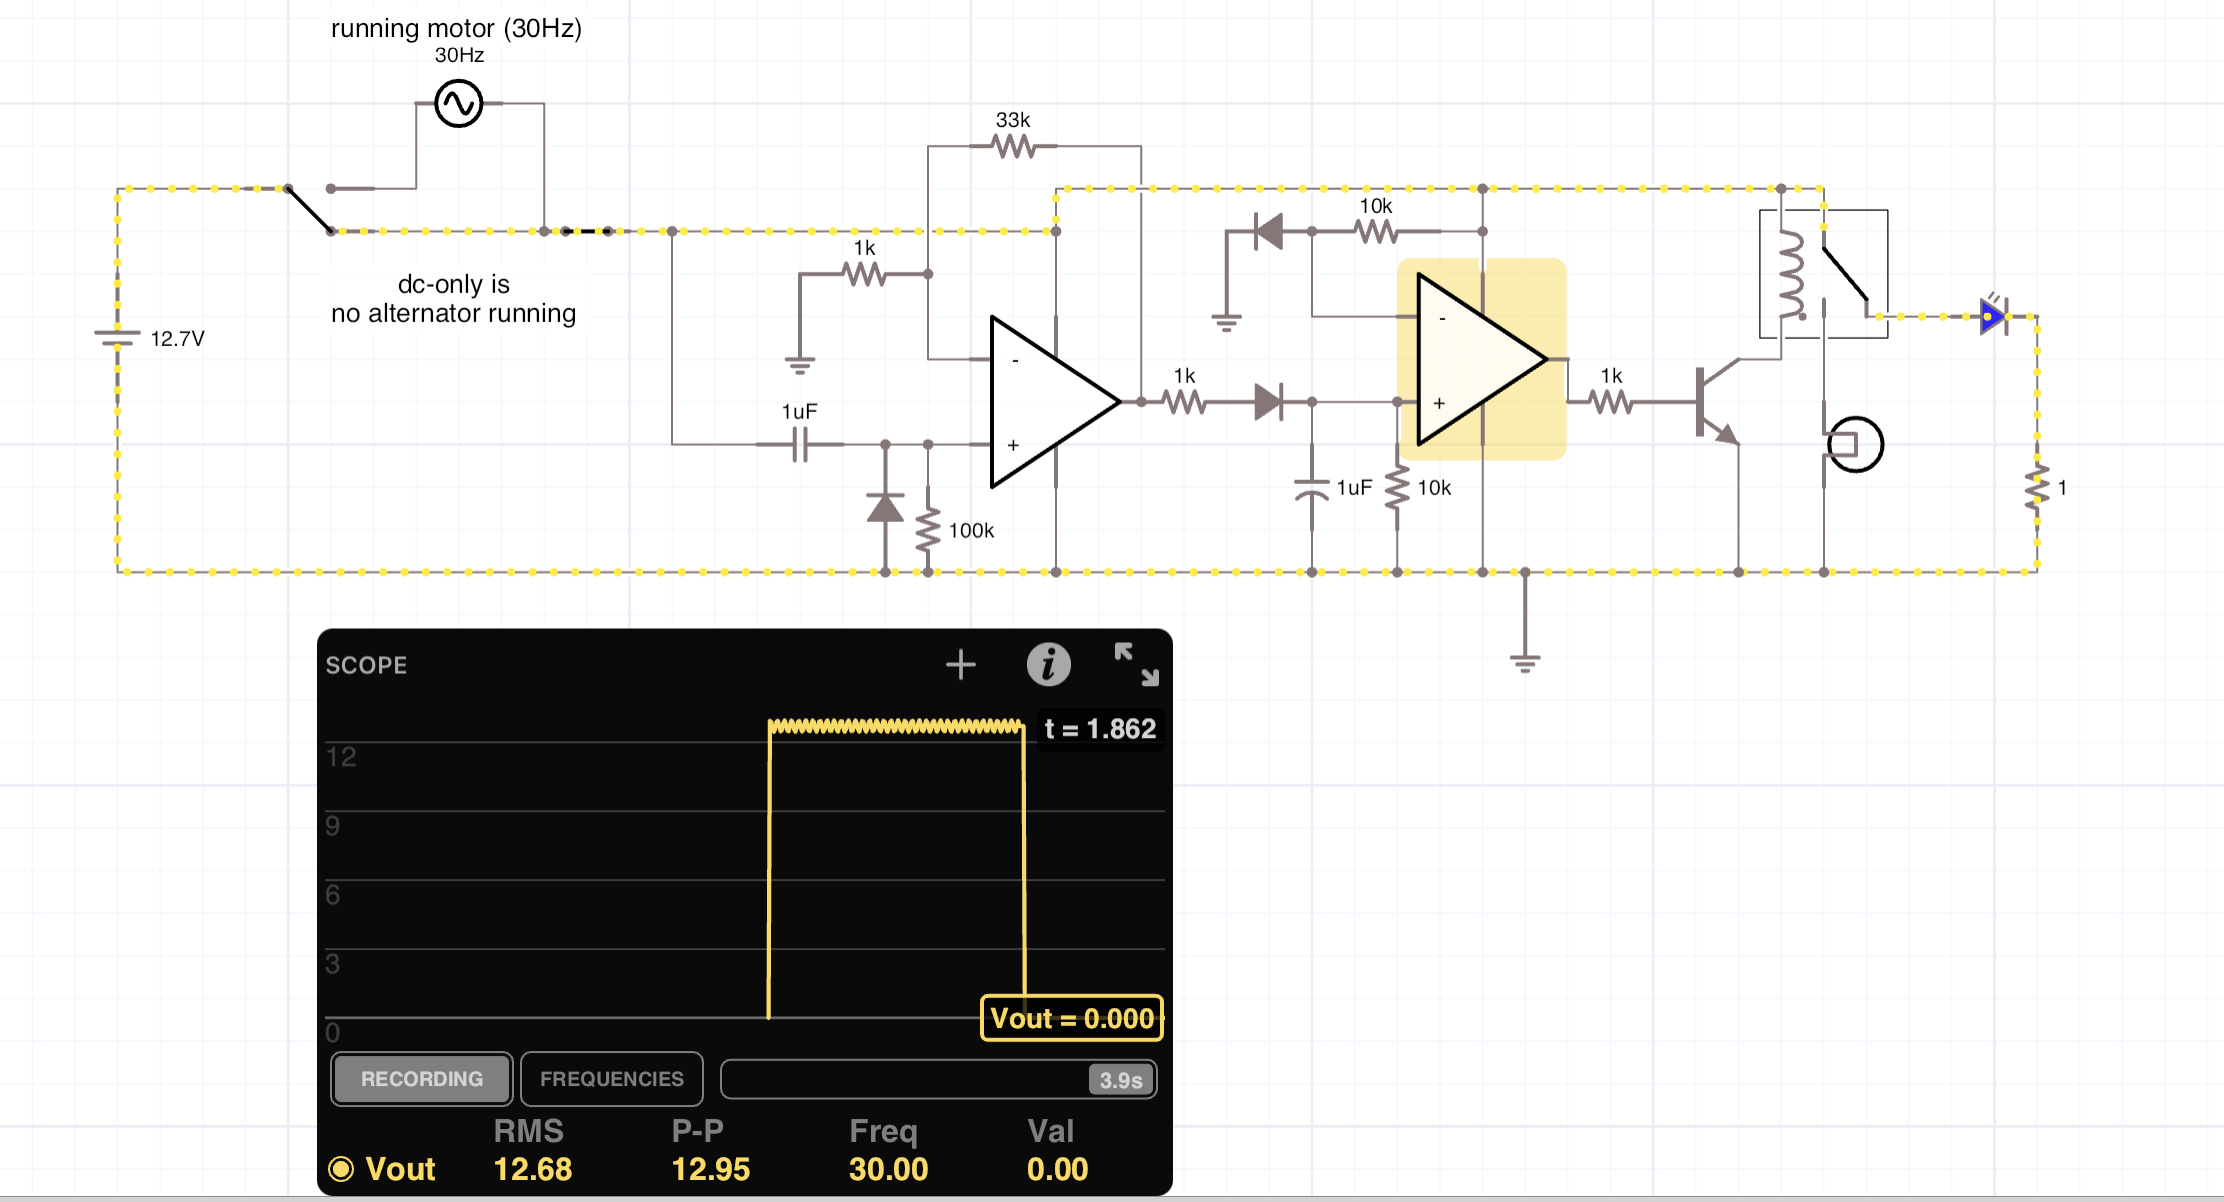Click the scope waveform plot area
2224x1202 pixels.
click(x=744, y=870)
